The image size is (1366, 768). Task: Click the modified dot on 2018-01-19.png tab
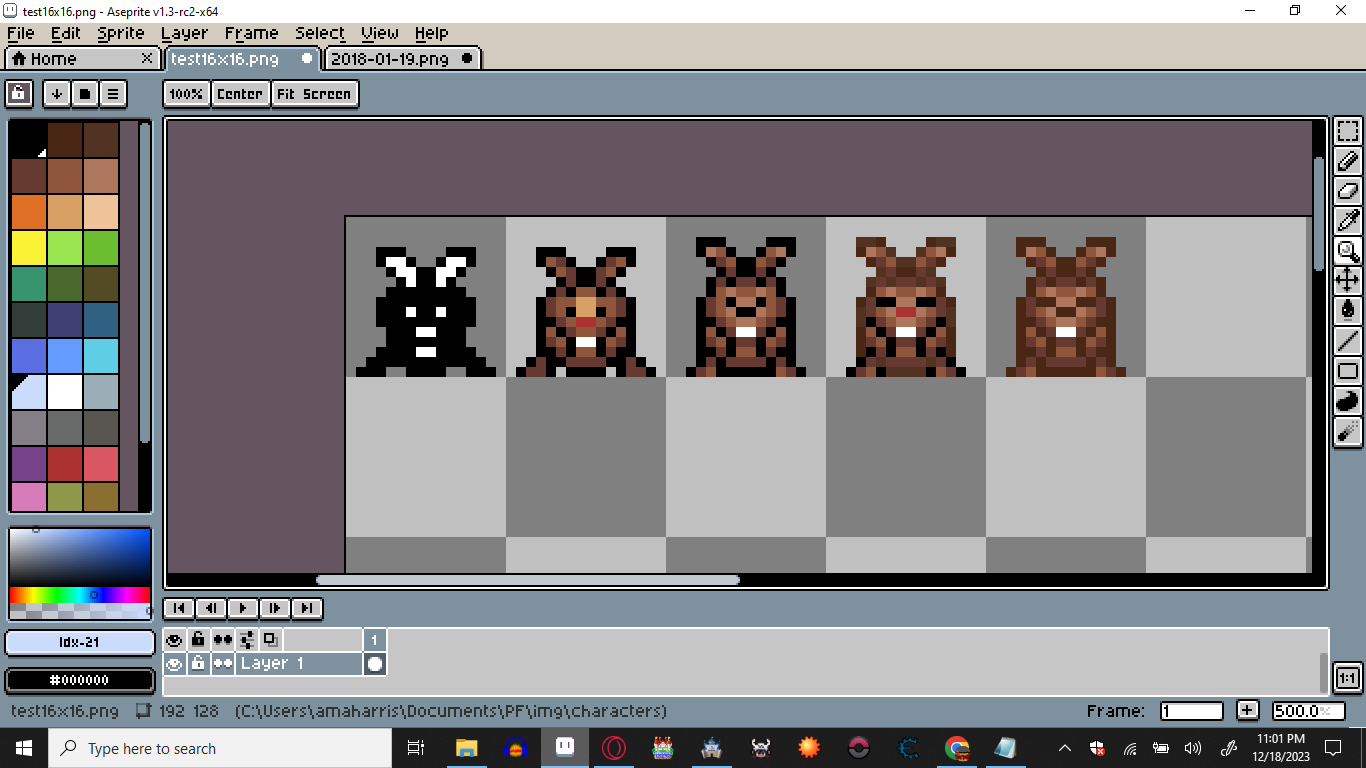point(467,59)
